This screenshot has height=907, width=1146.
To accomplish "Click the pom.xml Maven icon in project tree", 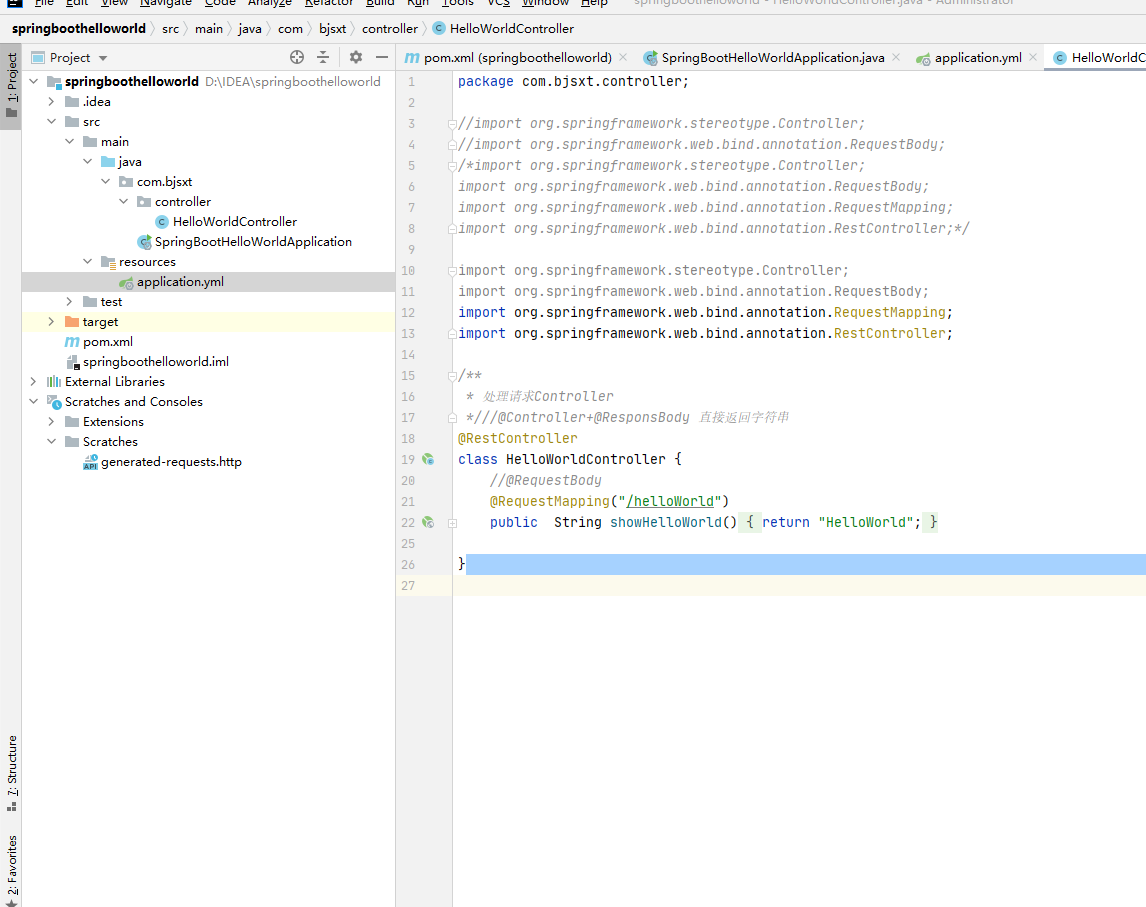I will point(72,341).
